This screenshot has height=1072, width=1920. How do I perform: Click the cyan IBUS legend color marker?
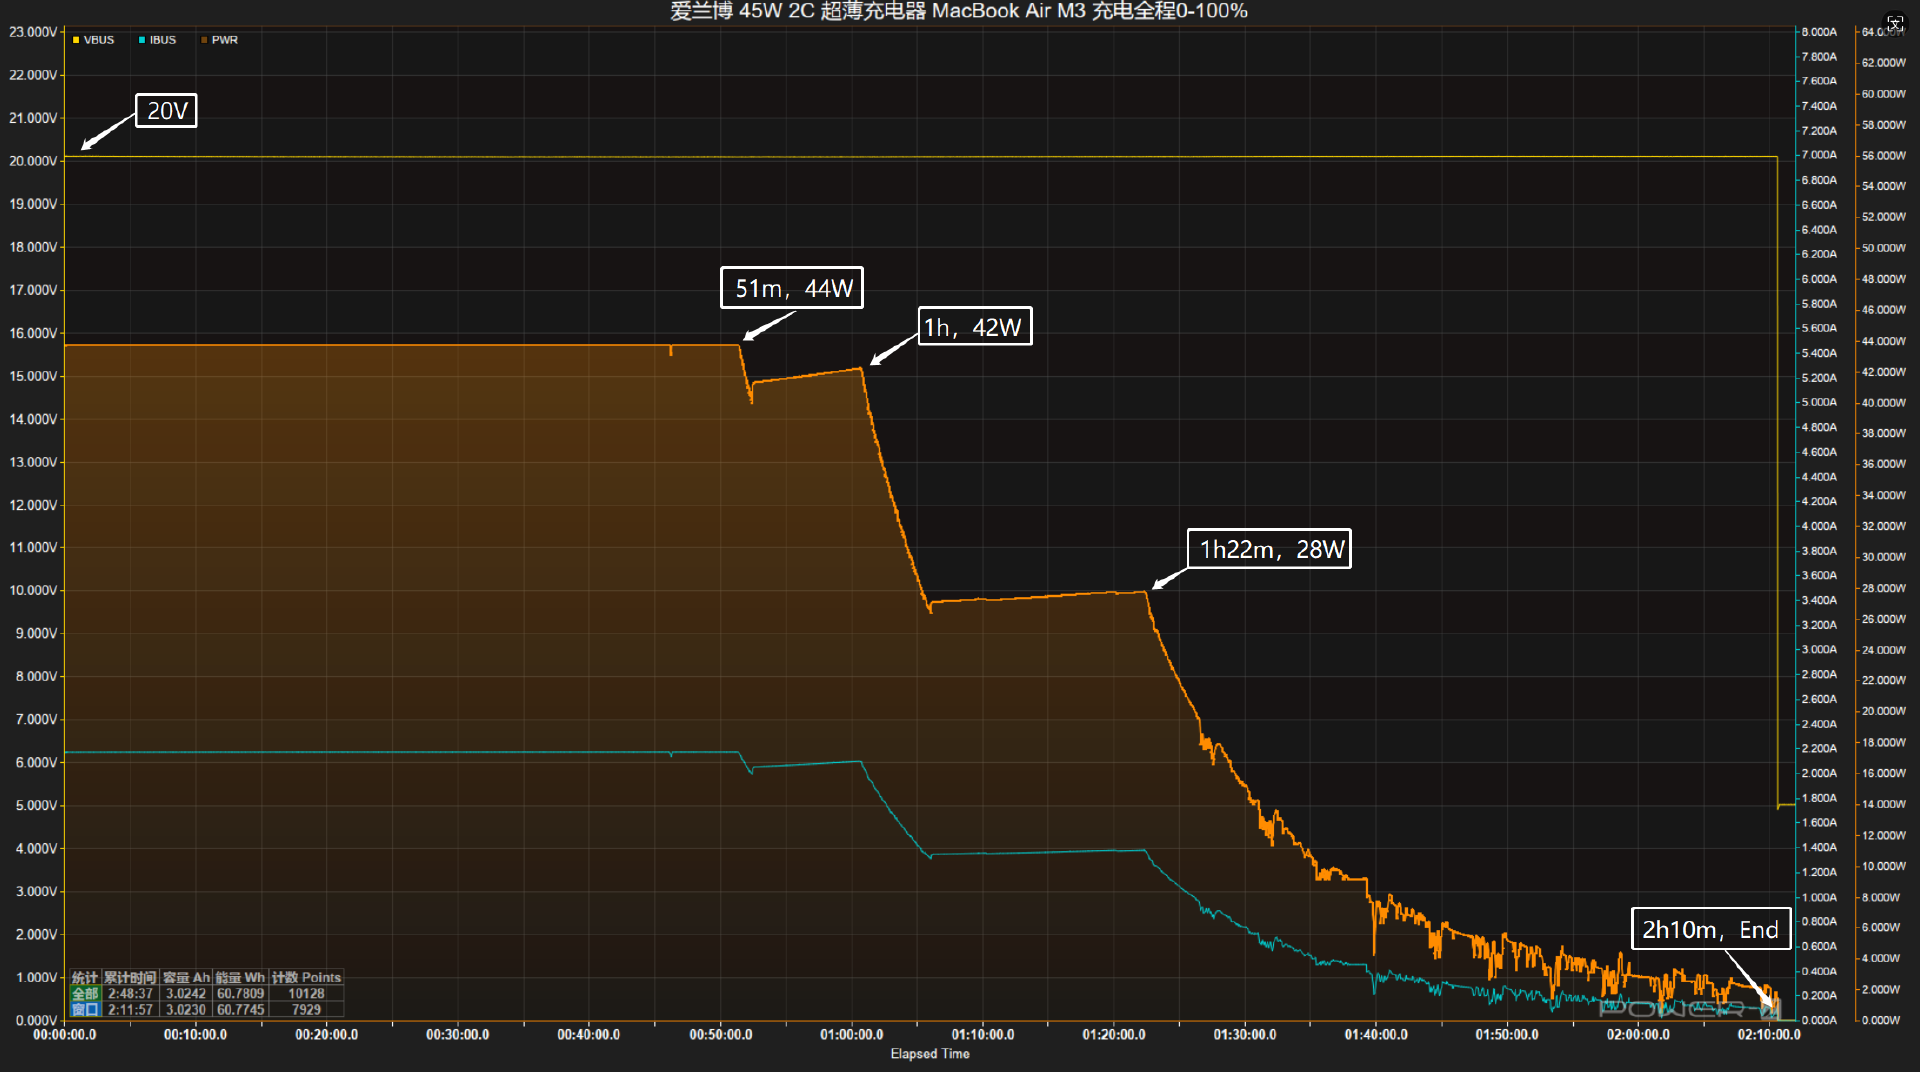142,40
